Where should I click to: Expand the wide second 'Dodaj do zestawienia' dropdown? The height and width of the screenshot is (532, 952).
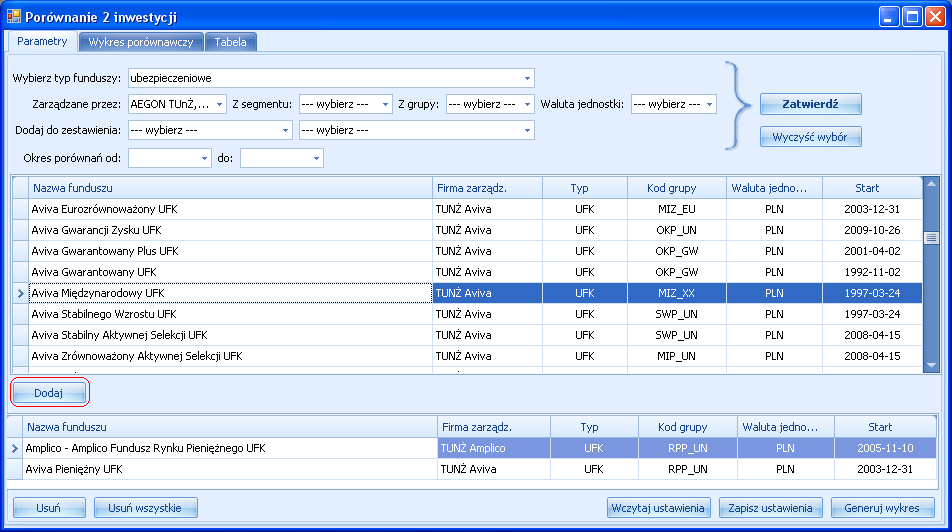tap(527, 131)
